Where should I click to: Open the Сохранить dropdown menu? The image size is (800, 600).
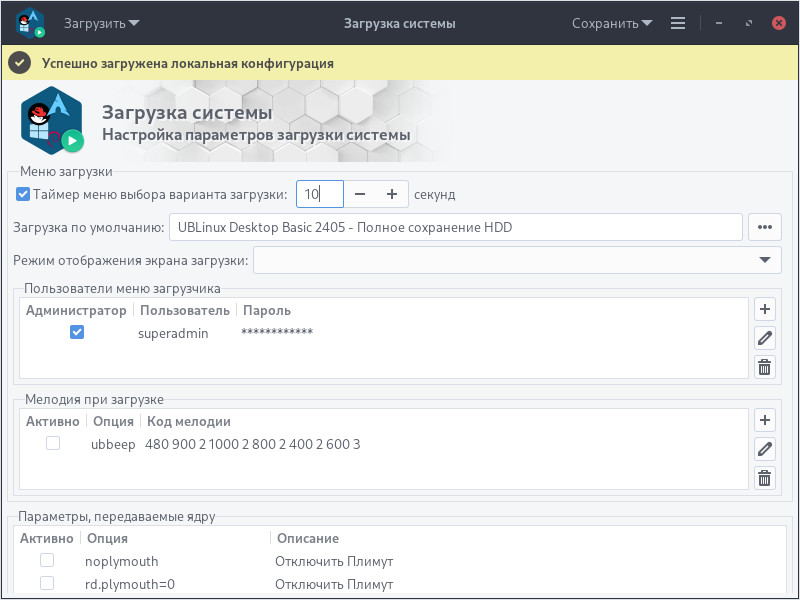point(612,23)
